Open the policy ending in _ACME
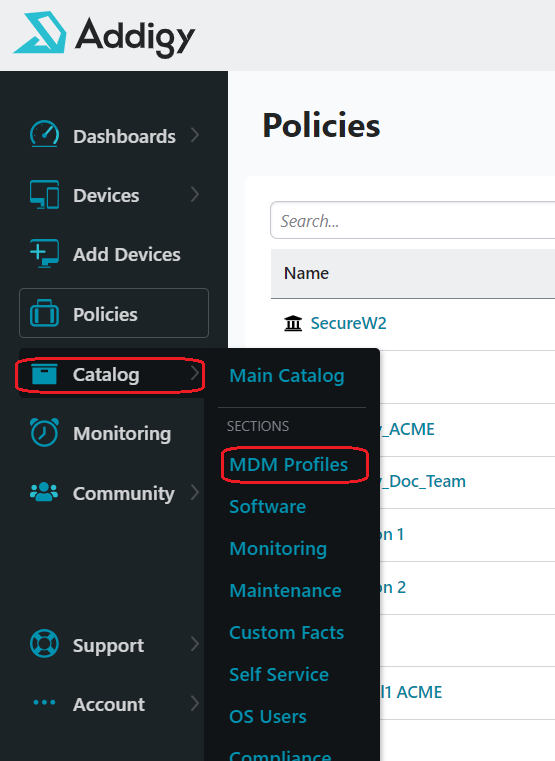Viewport: 555px width, 761px height. pyautogui.click(x=408, y=429)
